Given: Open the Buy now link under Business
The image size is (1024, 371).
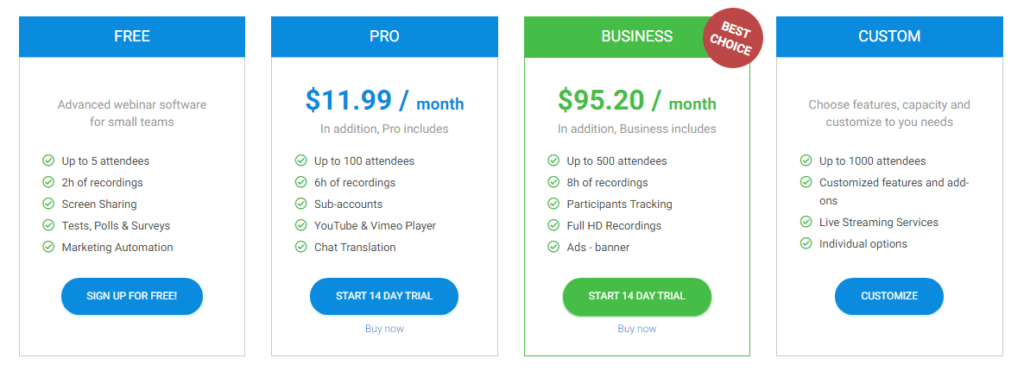Looking at the screenshot, I should 637,329.
